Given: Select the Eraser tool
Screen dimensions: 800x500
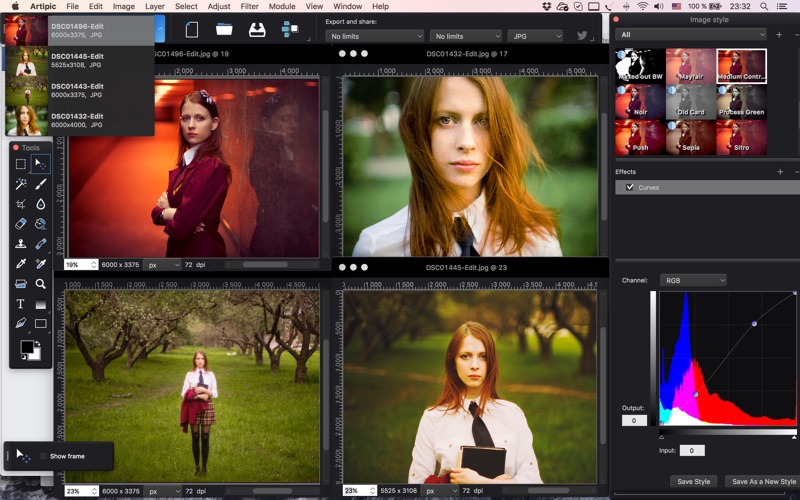Looking at the screenshot, I should click(20, 223).
